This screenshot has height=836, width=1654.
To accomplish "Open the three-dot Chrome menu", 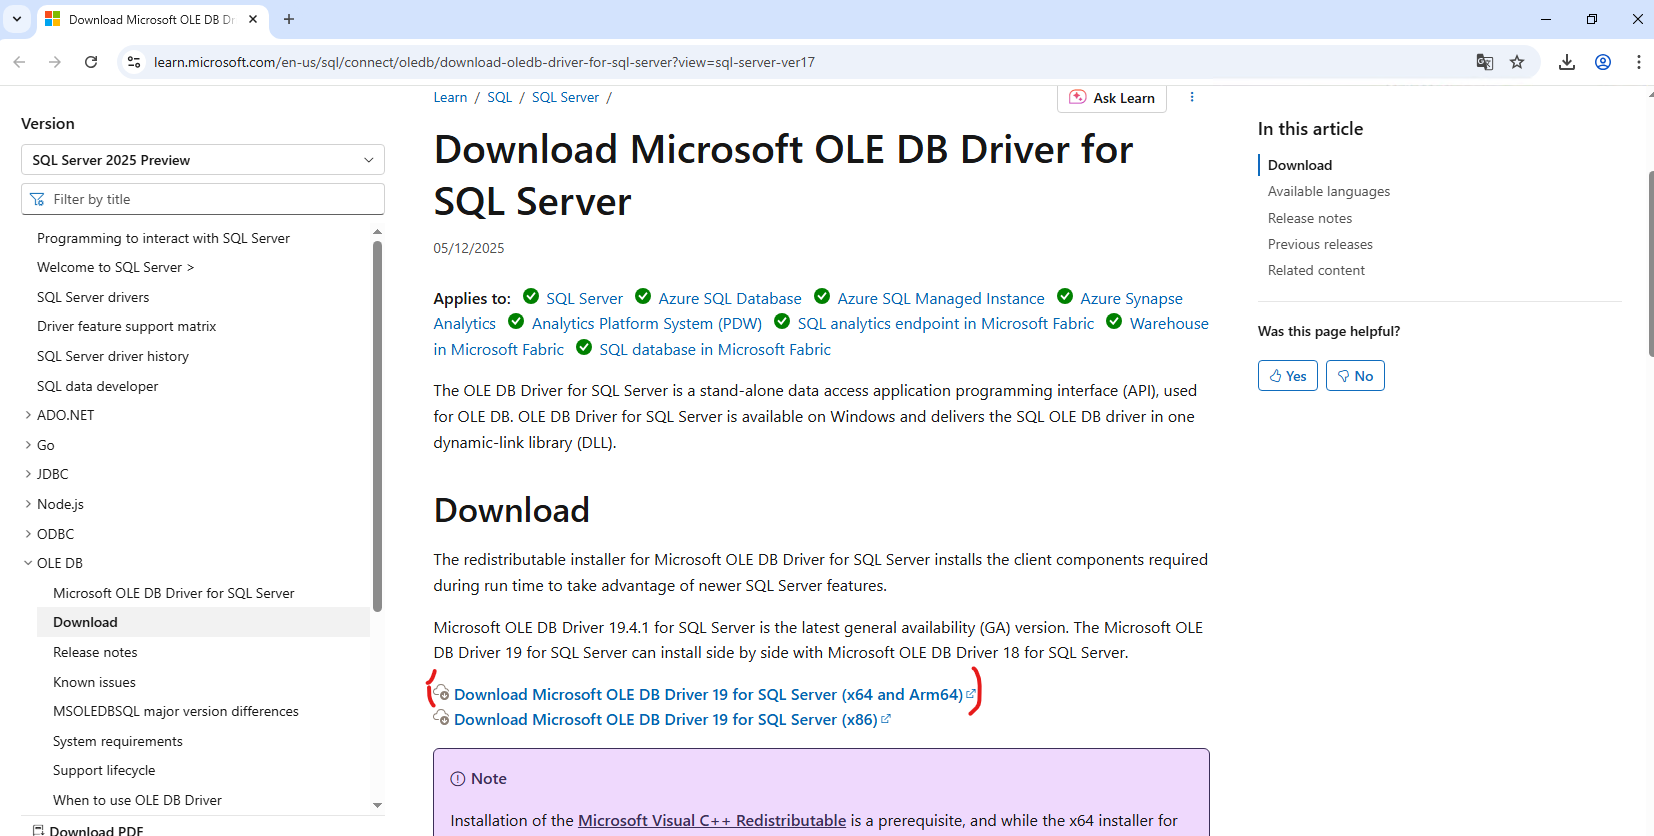I will pyautogui.click(x=1638, y=62).
